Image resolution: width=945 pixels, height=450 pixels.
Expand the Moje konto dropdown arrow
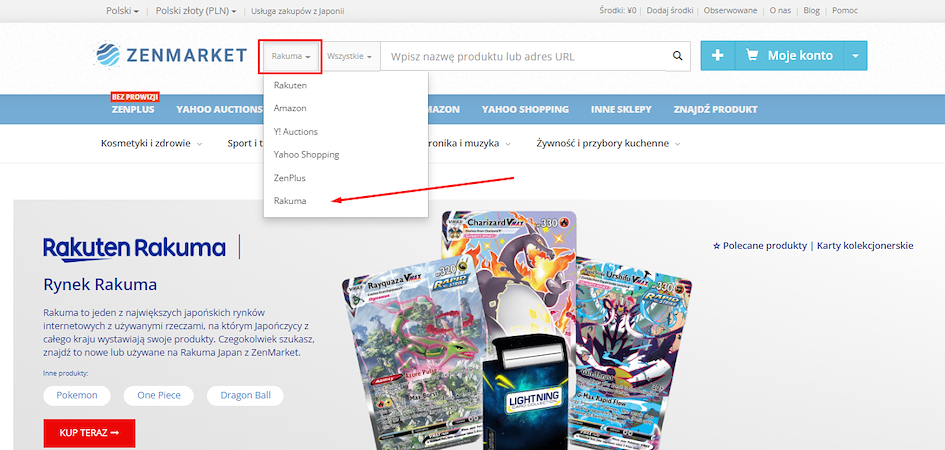[855, 56]
